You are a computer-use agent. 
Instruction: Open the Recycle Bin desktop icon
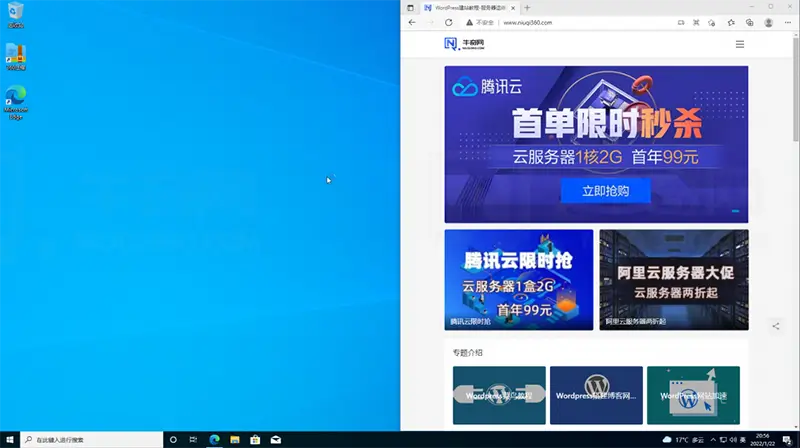coord(15,14)
